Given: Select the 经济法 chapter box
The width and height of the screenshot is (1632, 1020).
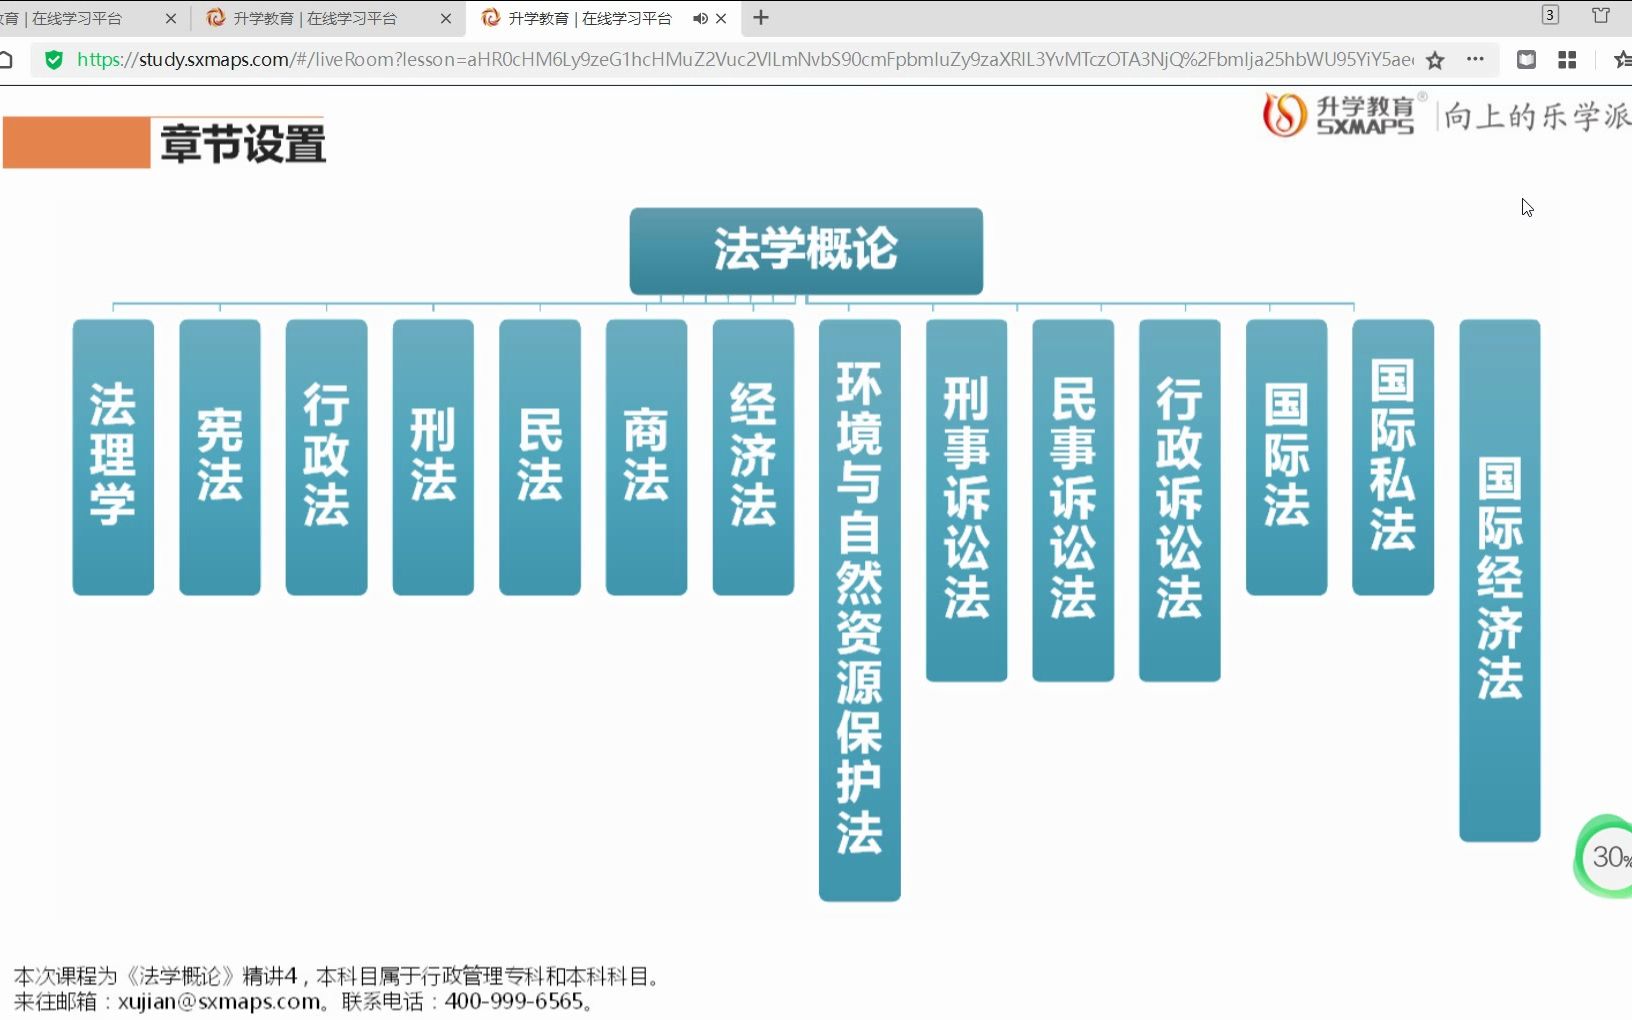Looking at the screenshot, I should click(x=753, y=457).
